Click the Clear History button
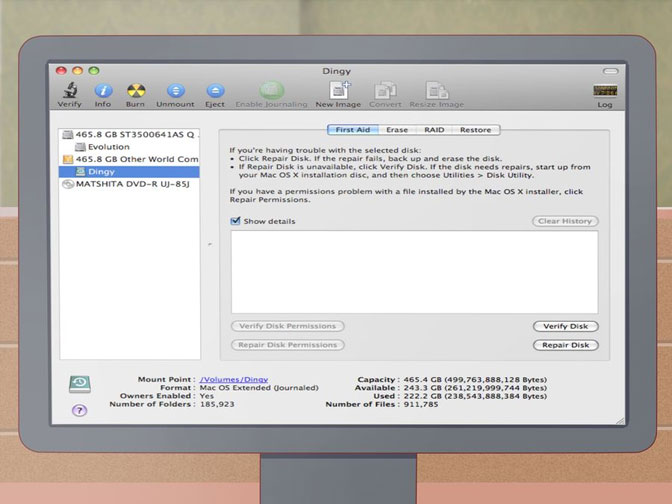 pyautogui.click(x=565, y=221)
